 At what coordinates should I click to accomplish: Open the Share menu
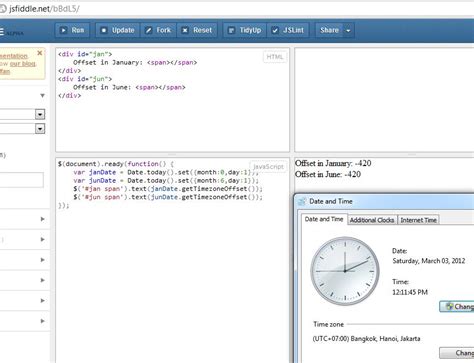tap(329, 30)
